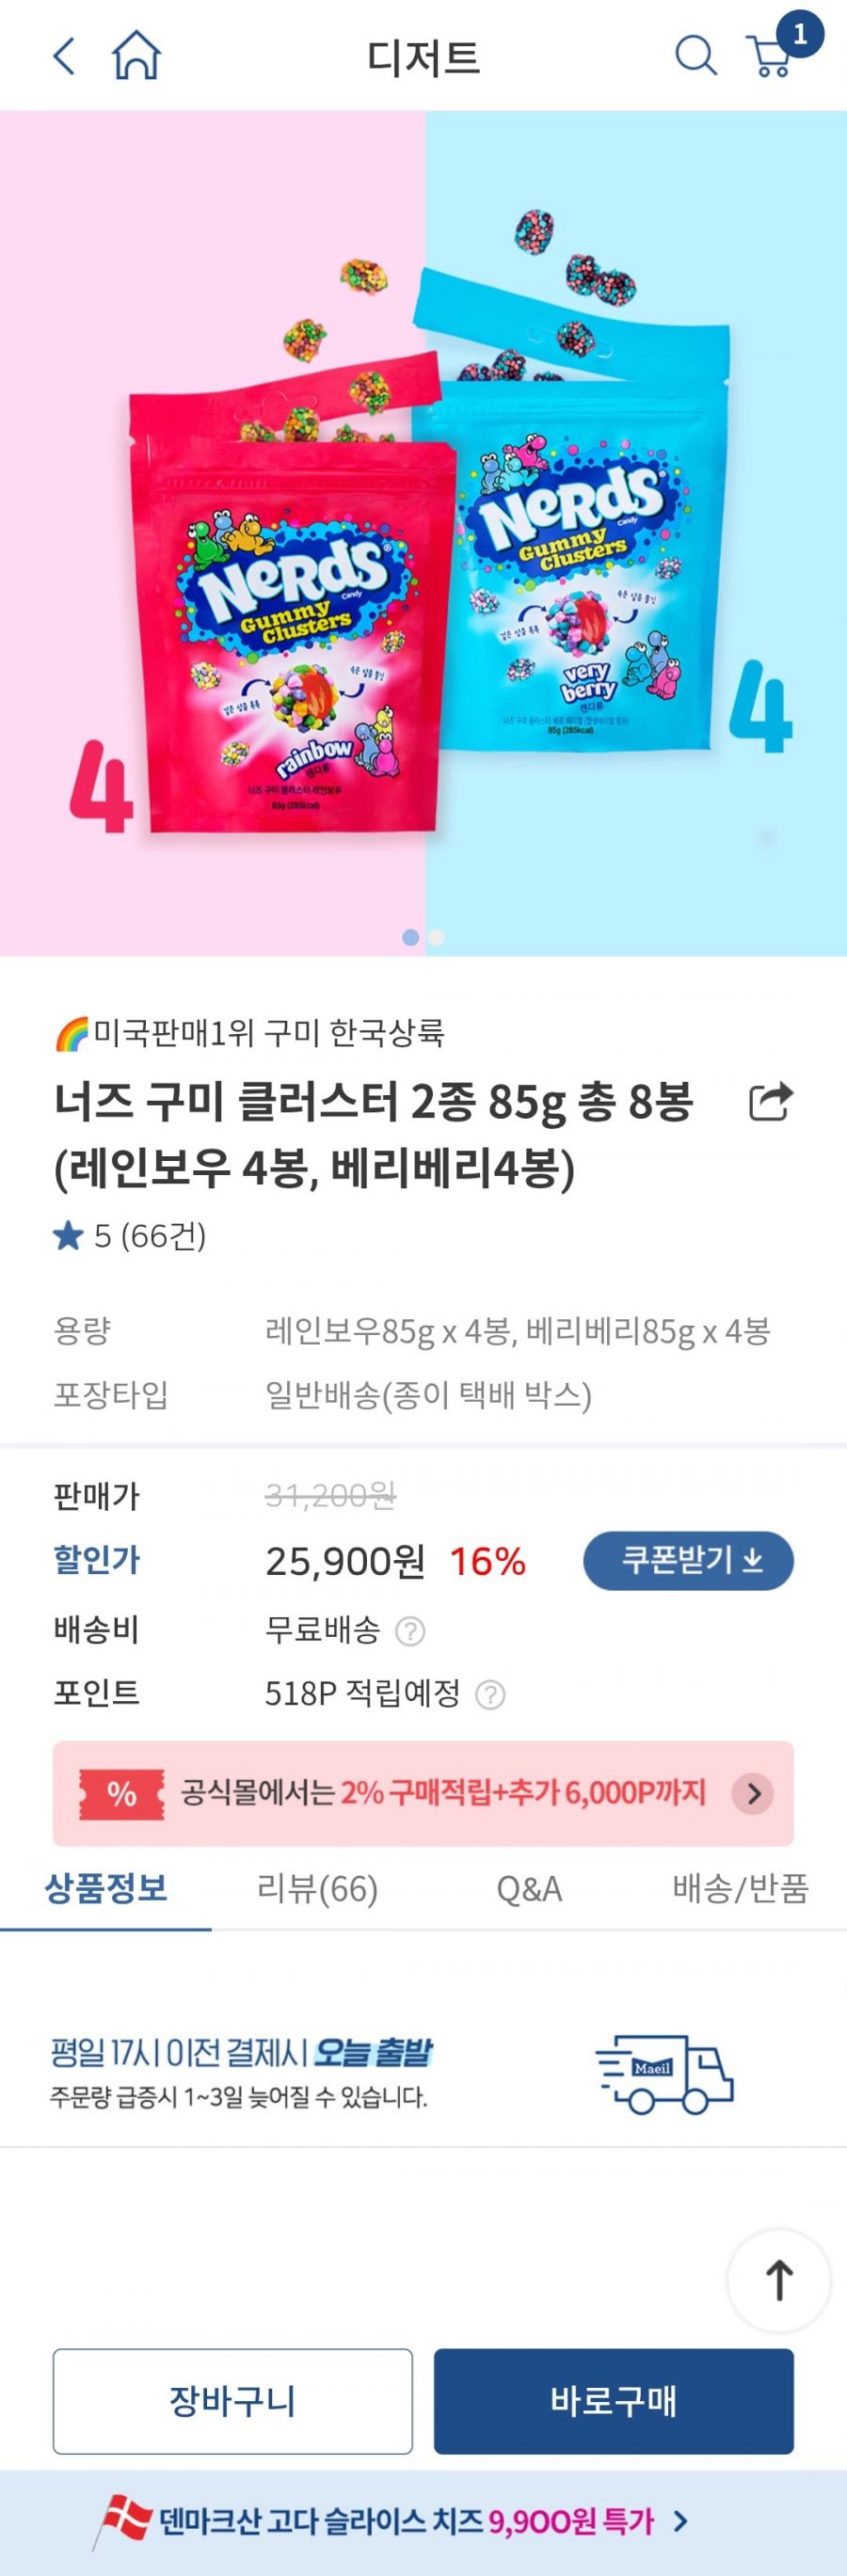847x2576 pixels.
Task: Expand the official mall points promotion banner
Action: pyautogui.click(x=423, y=1793)
